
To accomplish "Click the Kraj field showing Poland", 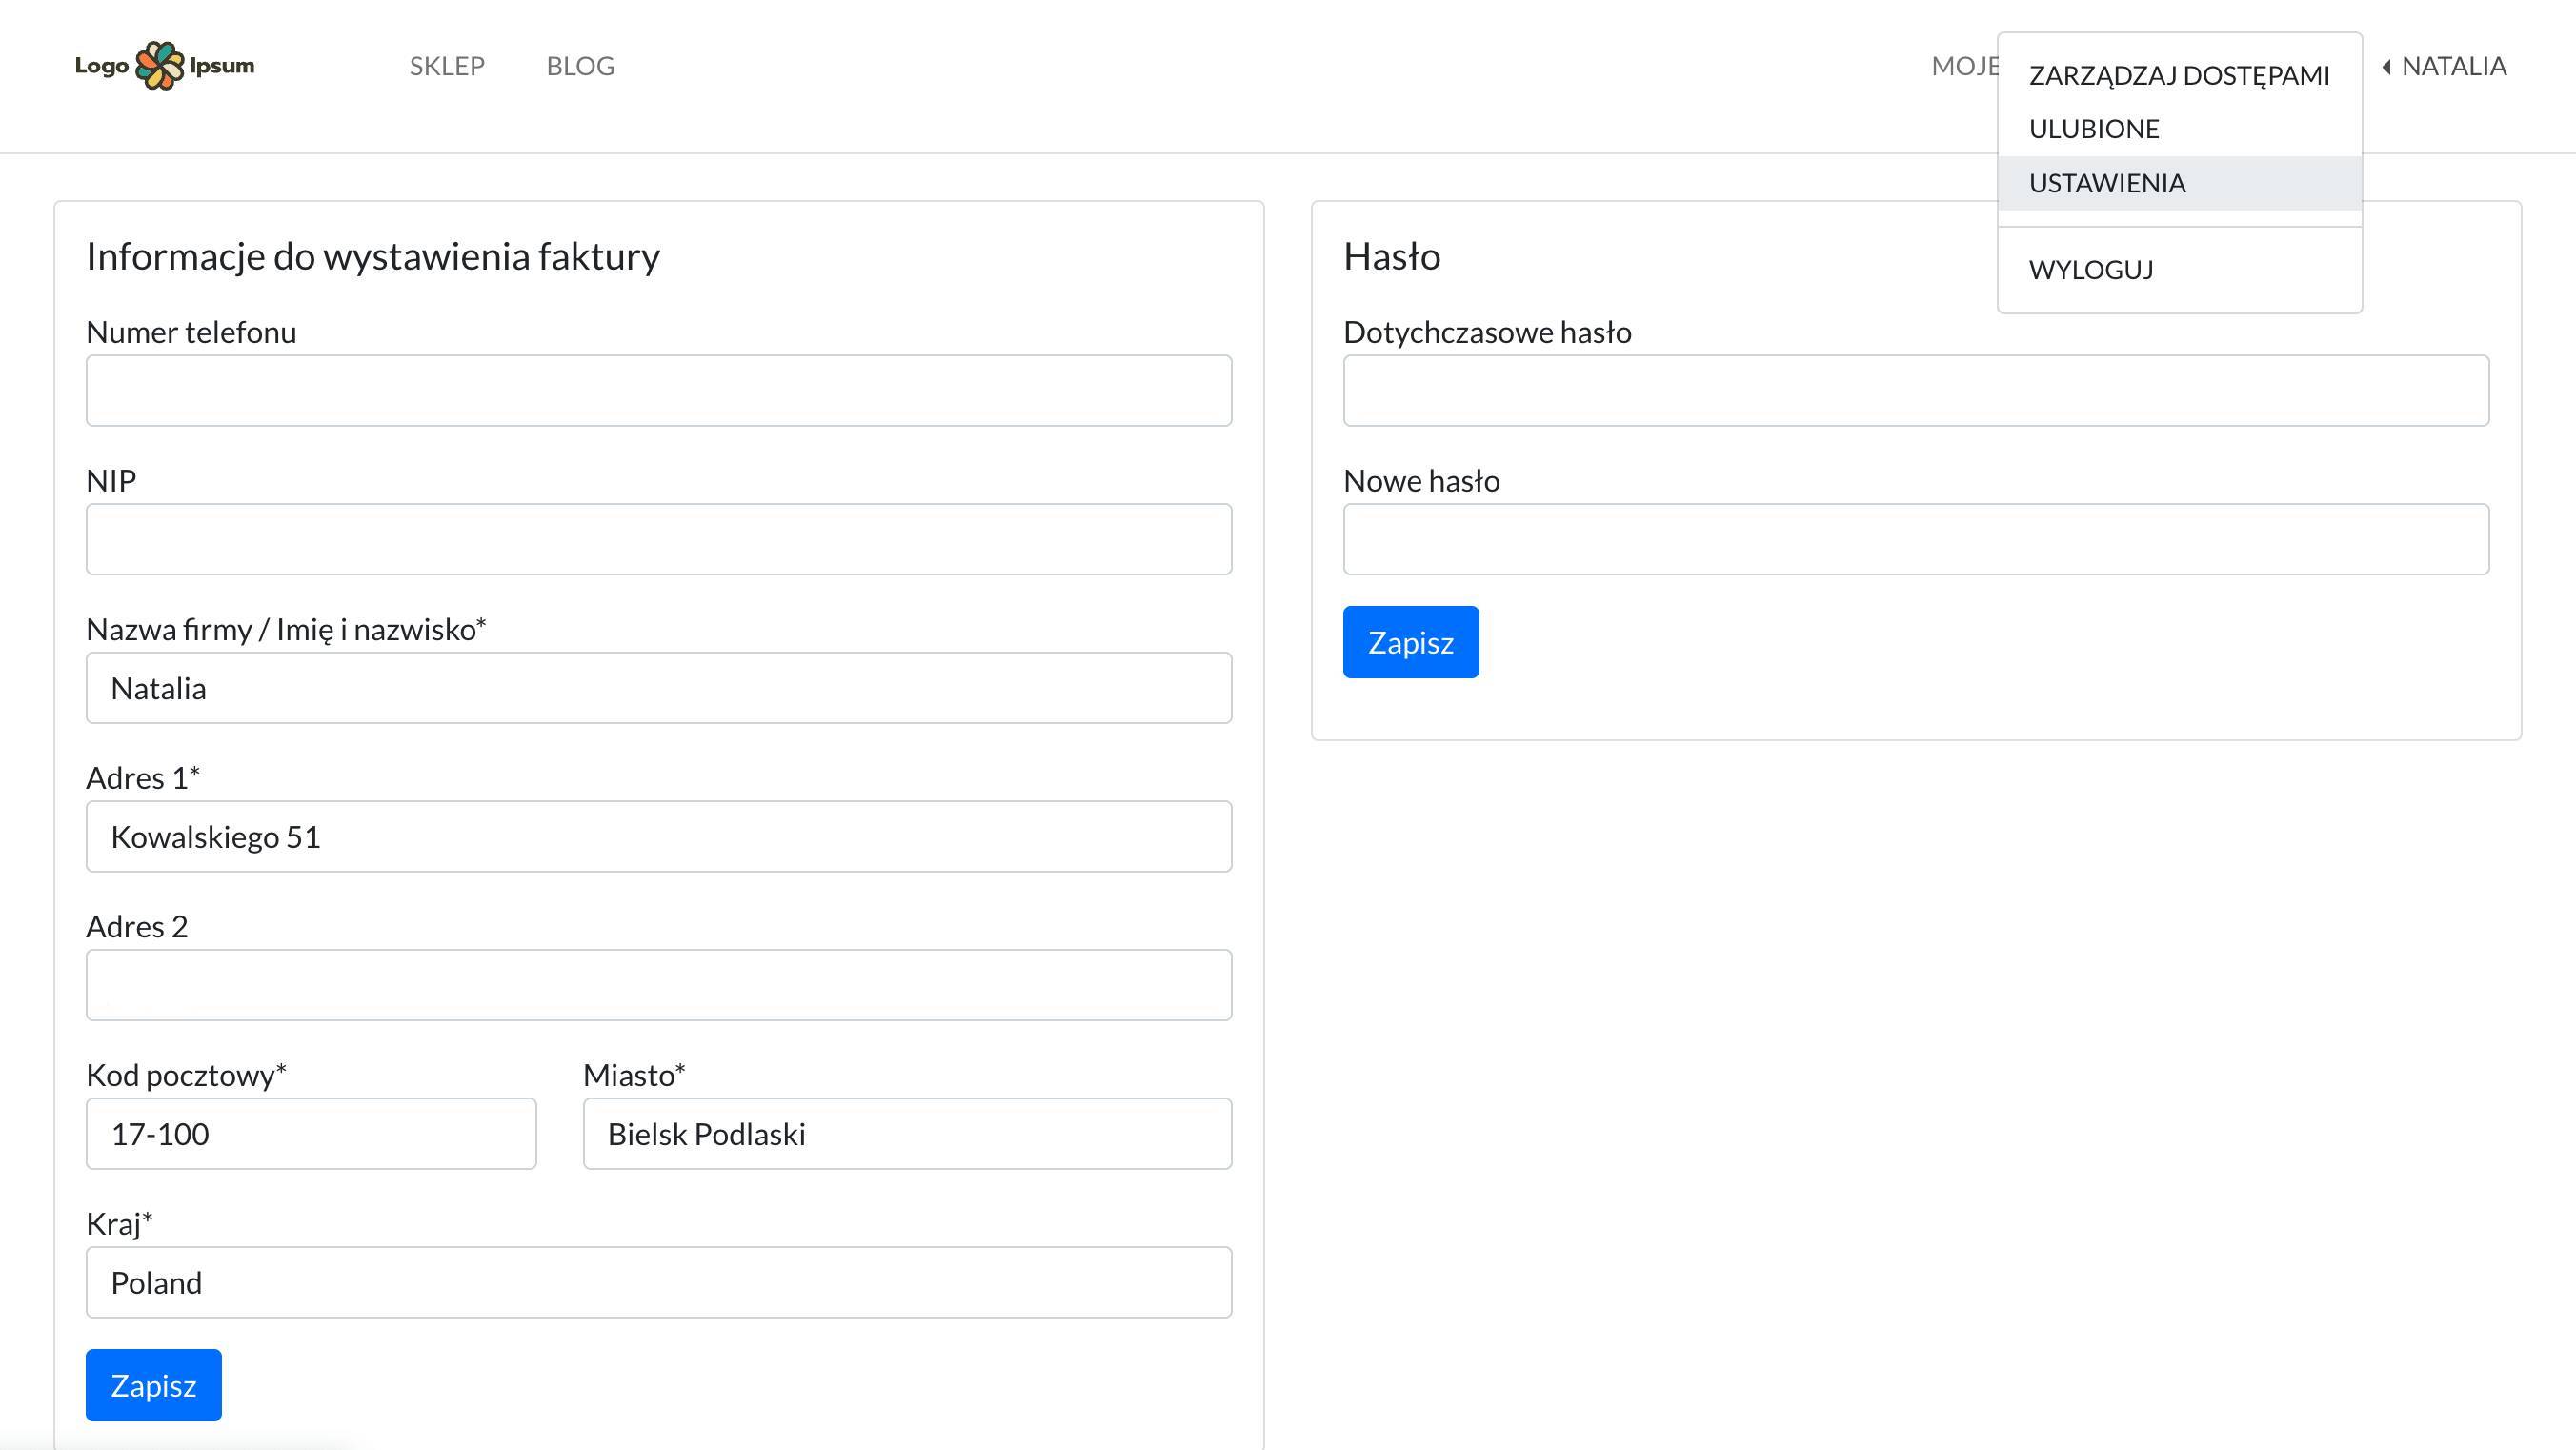I will pyautogui.click(x=659, y=1282).
